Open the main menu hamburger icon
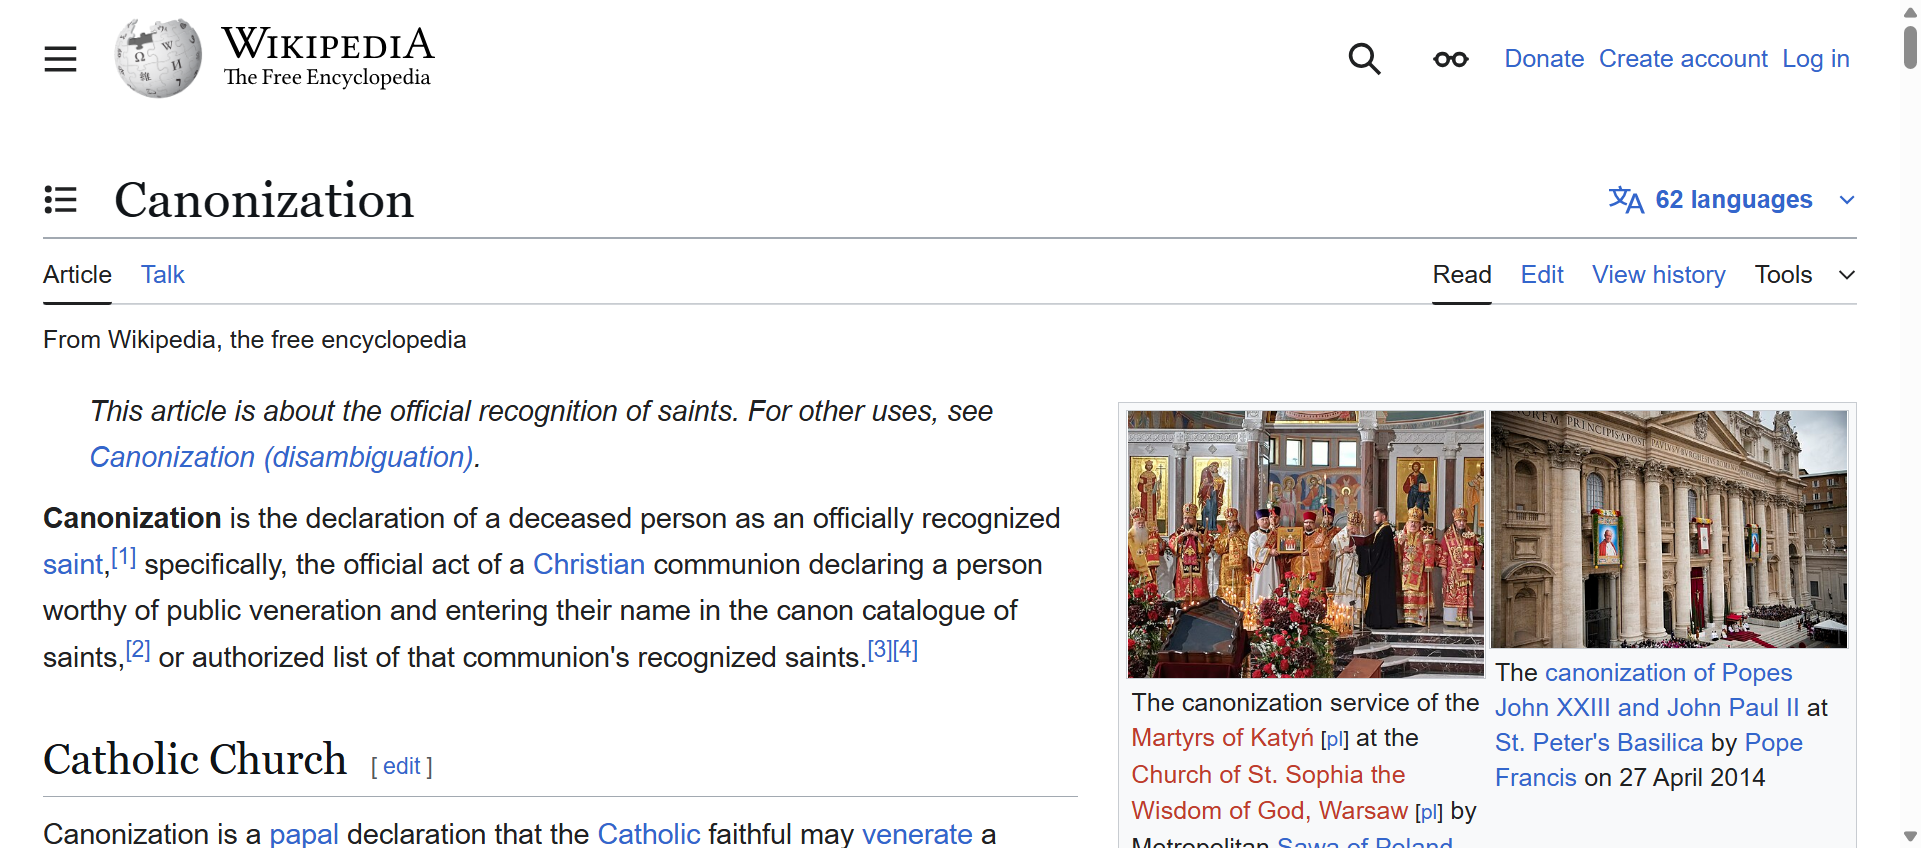The width and height of the screenshot is (1921, 848). (x=60, y=59)
